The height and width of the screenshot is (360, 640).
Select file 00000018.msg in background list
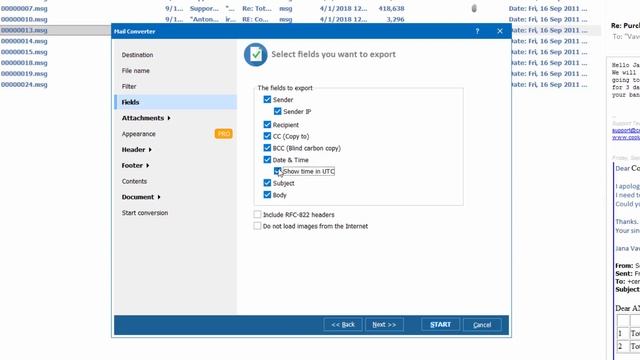click(x=24, y=63)
